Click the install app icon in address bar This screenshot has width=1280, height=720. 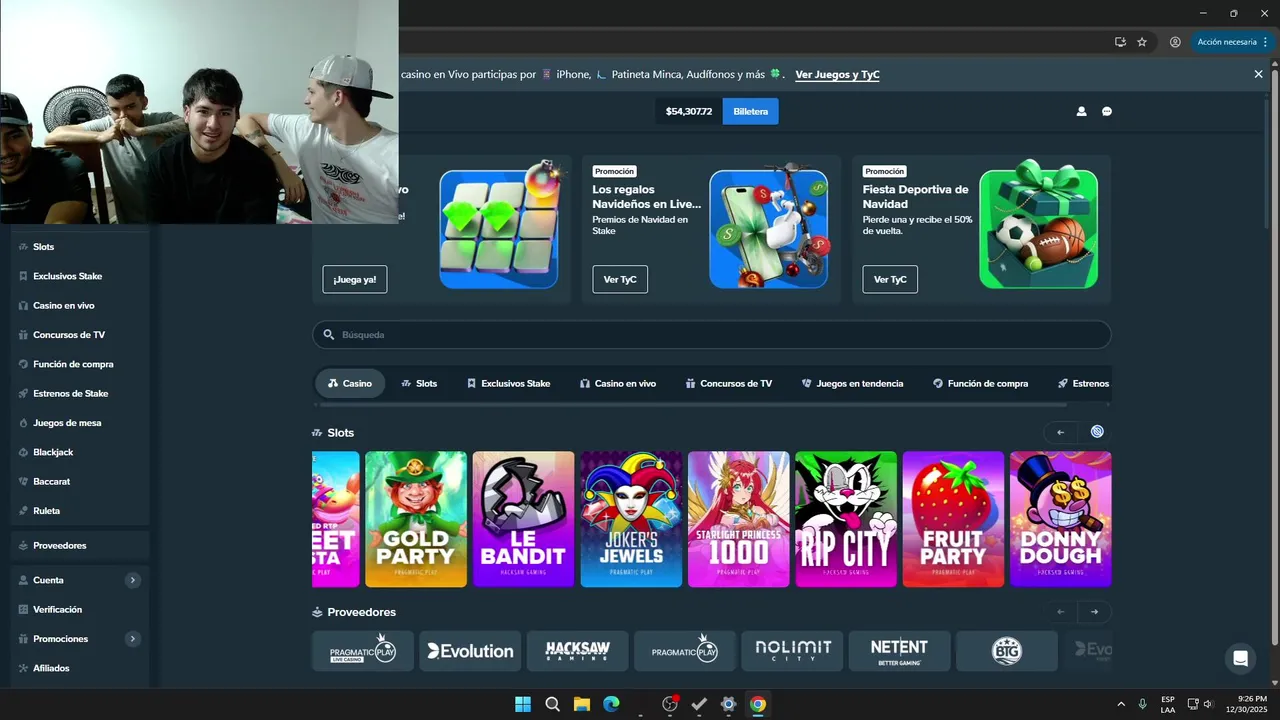(1120, 42)
